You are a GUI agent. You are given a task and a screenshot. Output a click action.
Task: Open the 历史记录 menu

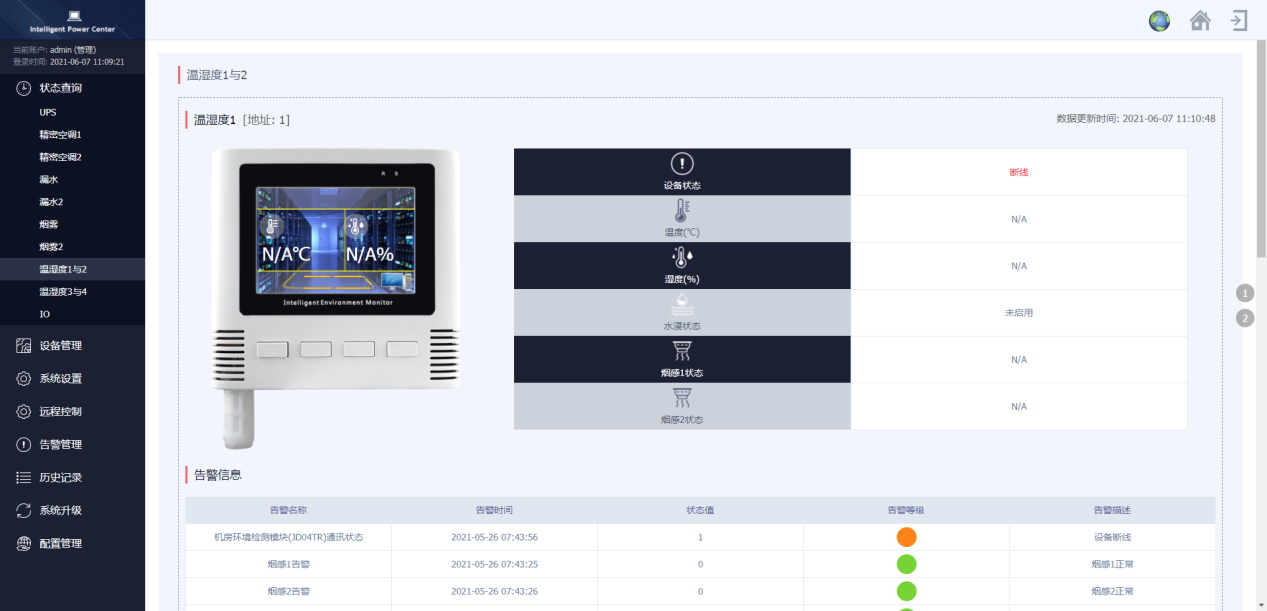[x=60, y=478]
